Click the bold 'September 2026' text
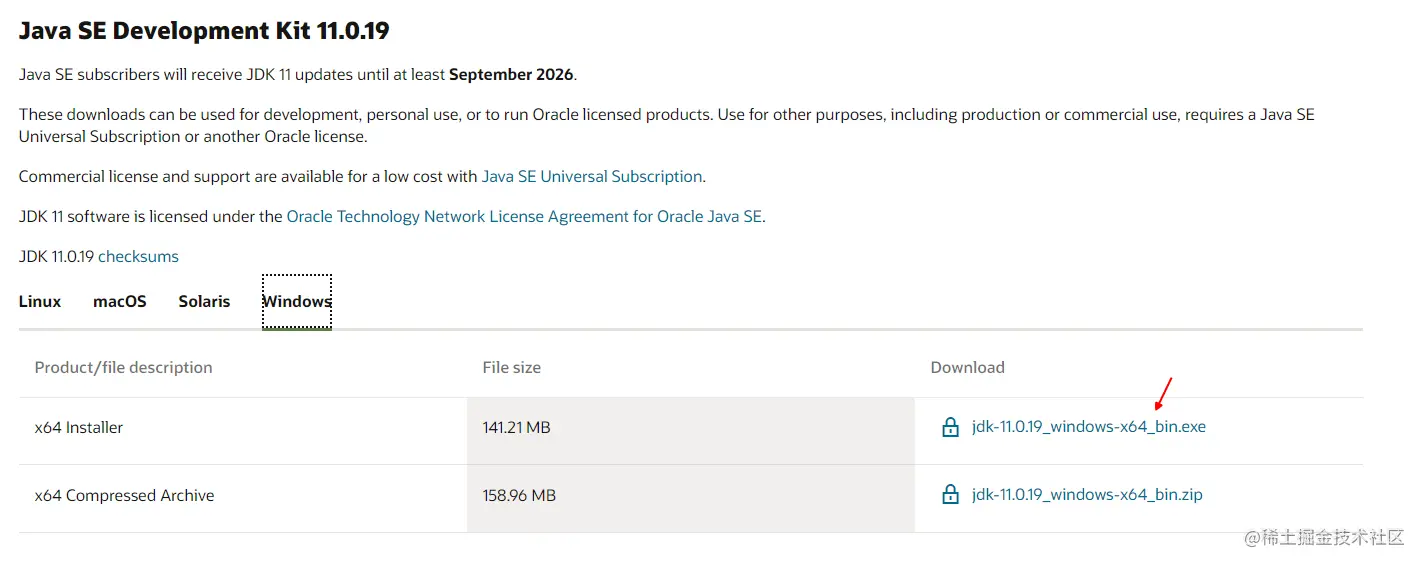This screenshot has width=1422, height=565. pos(511,75)
